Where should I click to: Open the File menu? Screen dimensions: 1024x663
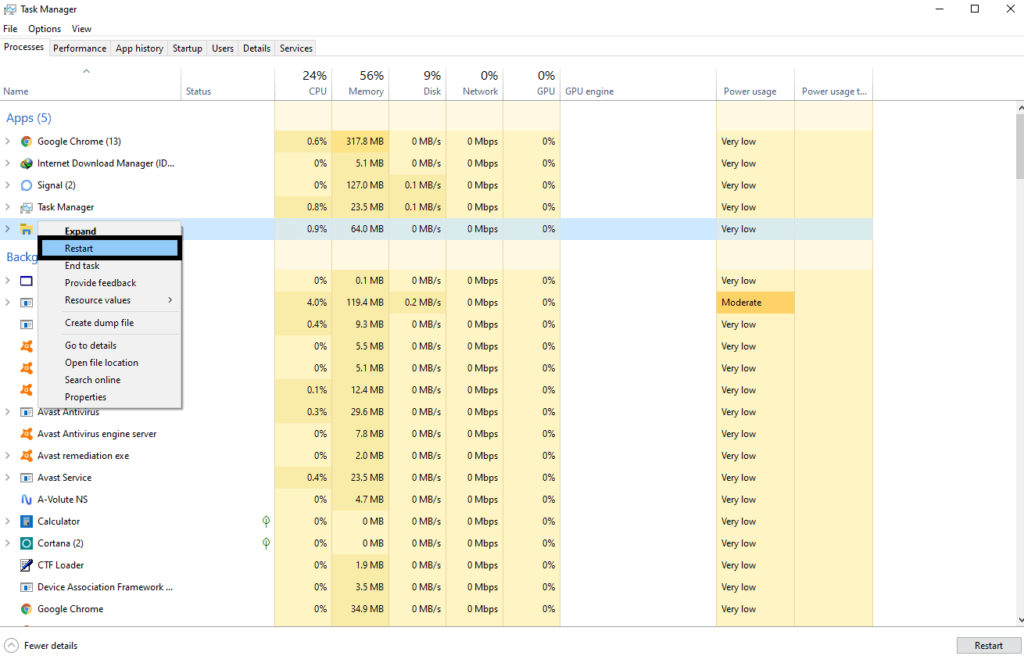(x=10, y=29)
